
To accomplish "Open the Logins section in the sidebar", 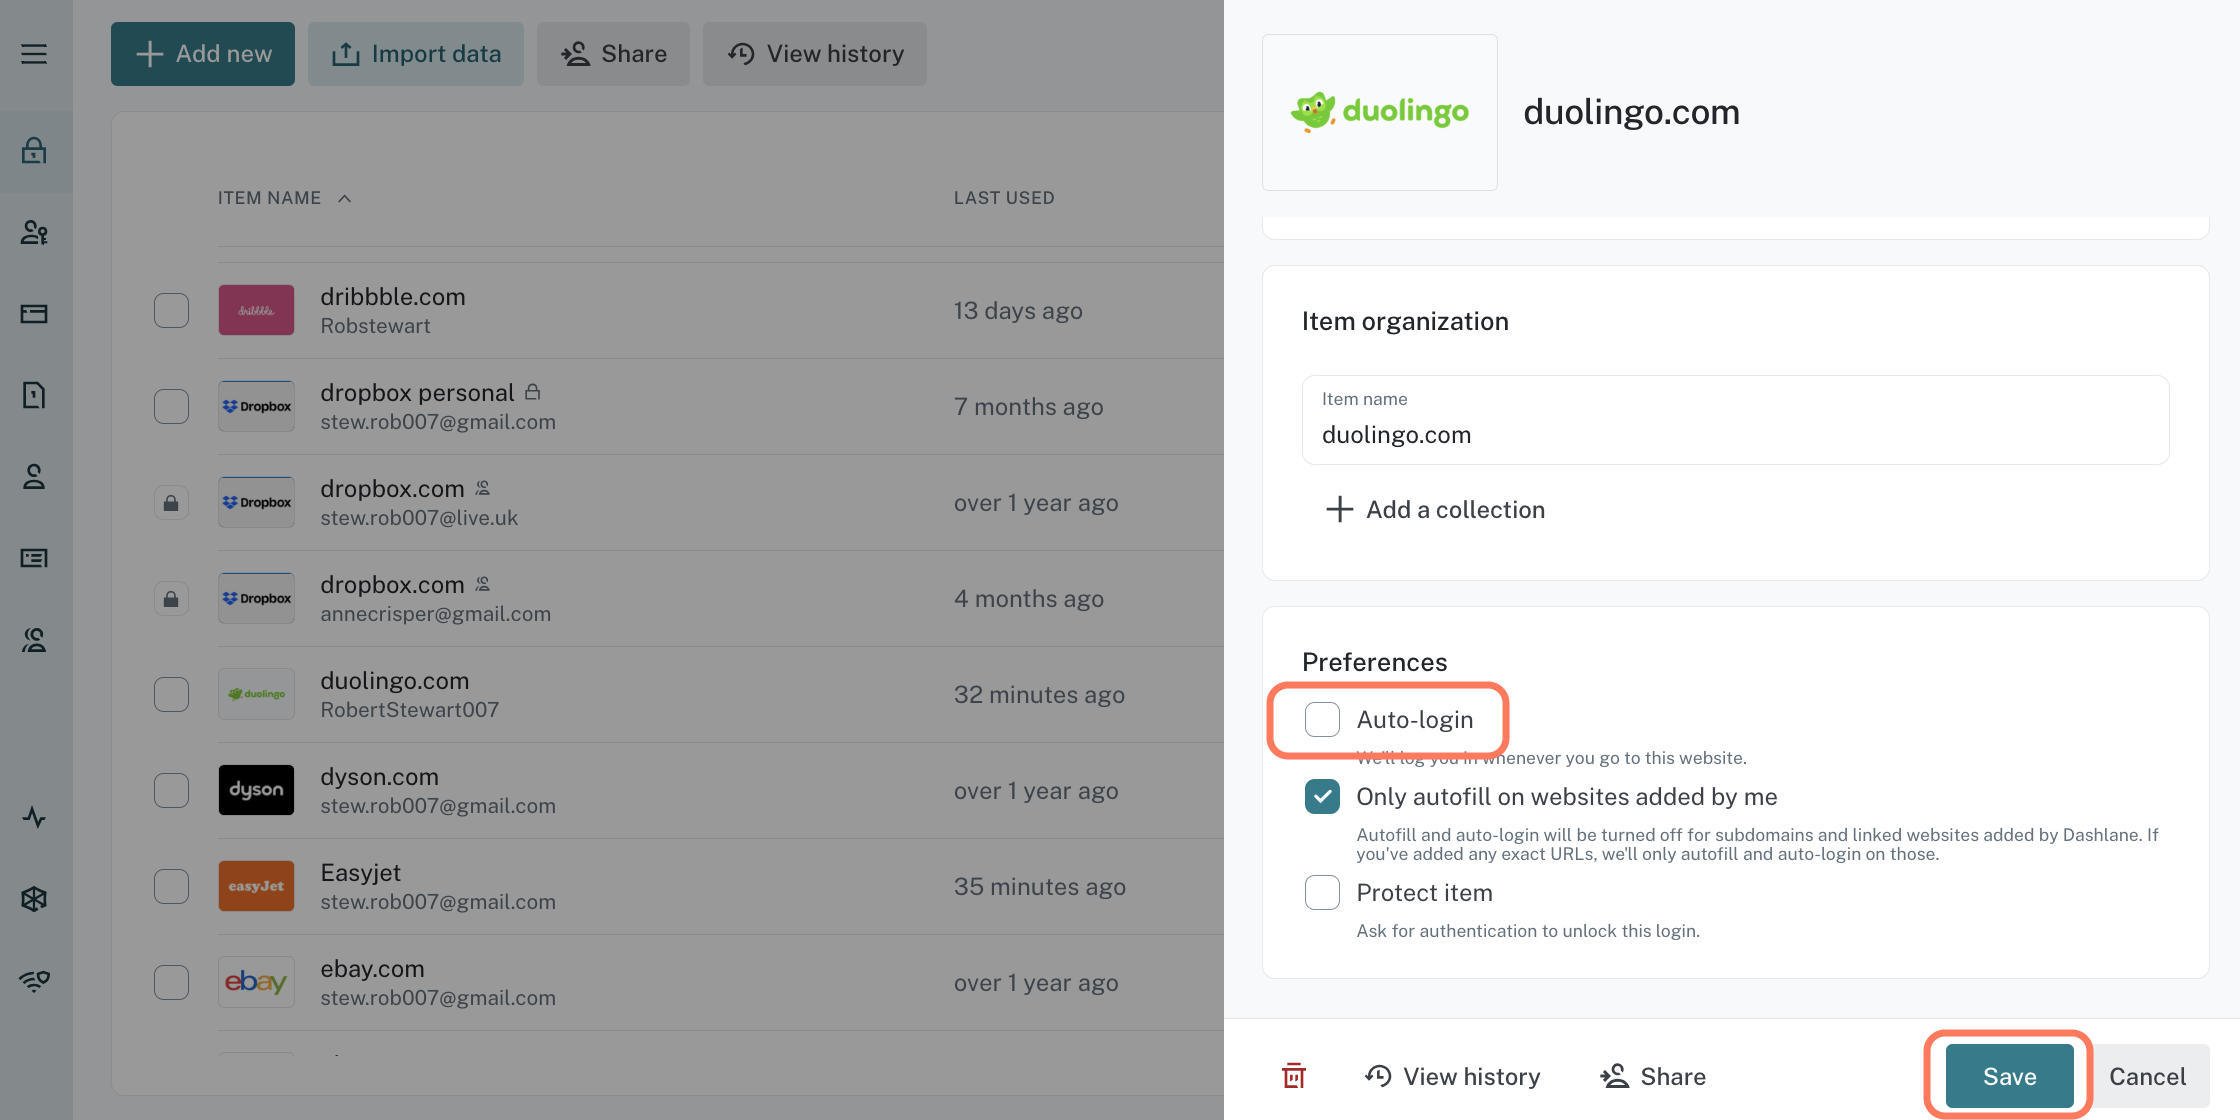I will coord(36,151).
